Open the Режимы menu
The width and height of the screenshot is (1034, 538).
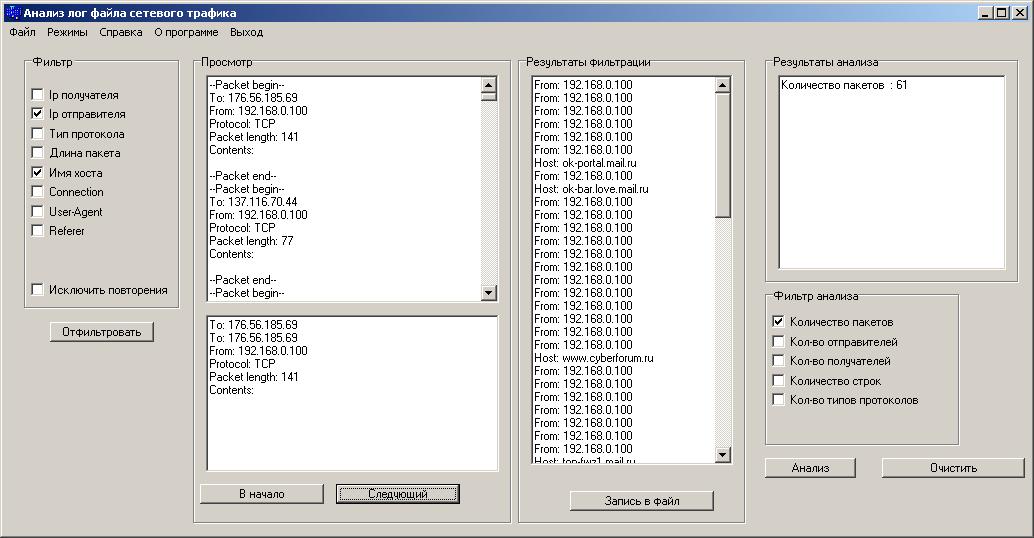[67, 32]
